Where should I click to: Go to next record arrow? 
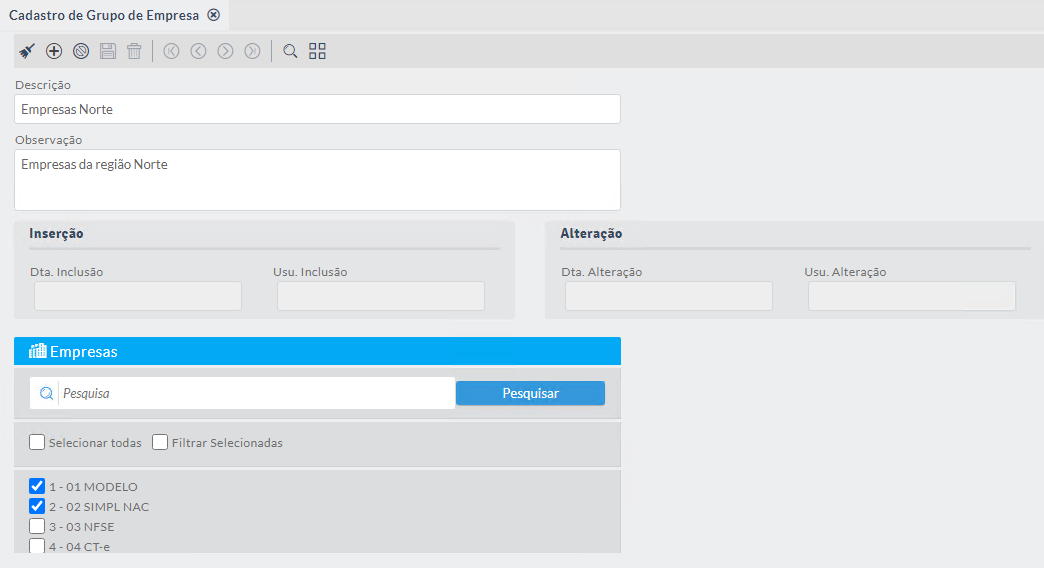pyautogui.click(x=226, y=51)
